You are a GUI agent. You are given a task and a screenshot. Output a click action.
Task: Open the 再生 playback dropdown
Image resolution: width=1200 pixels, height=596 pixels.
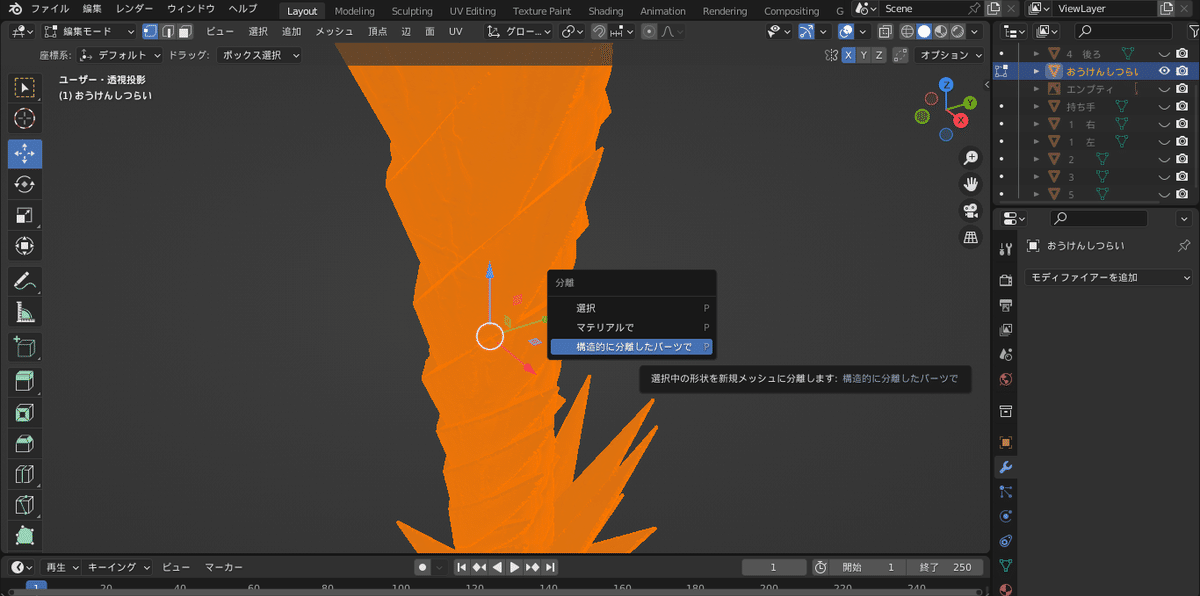(x=61, y=567)
